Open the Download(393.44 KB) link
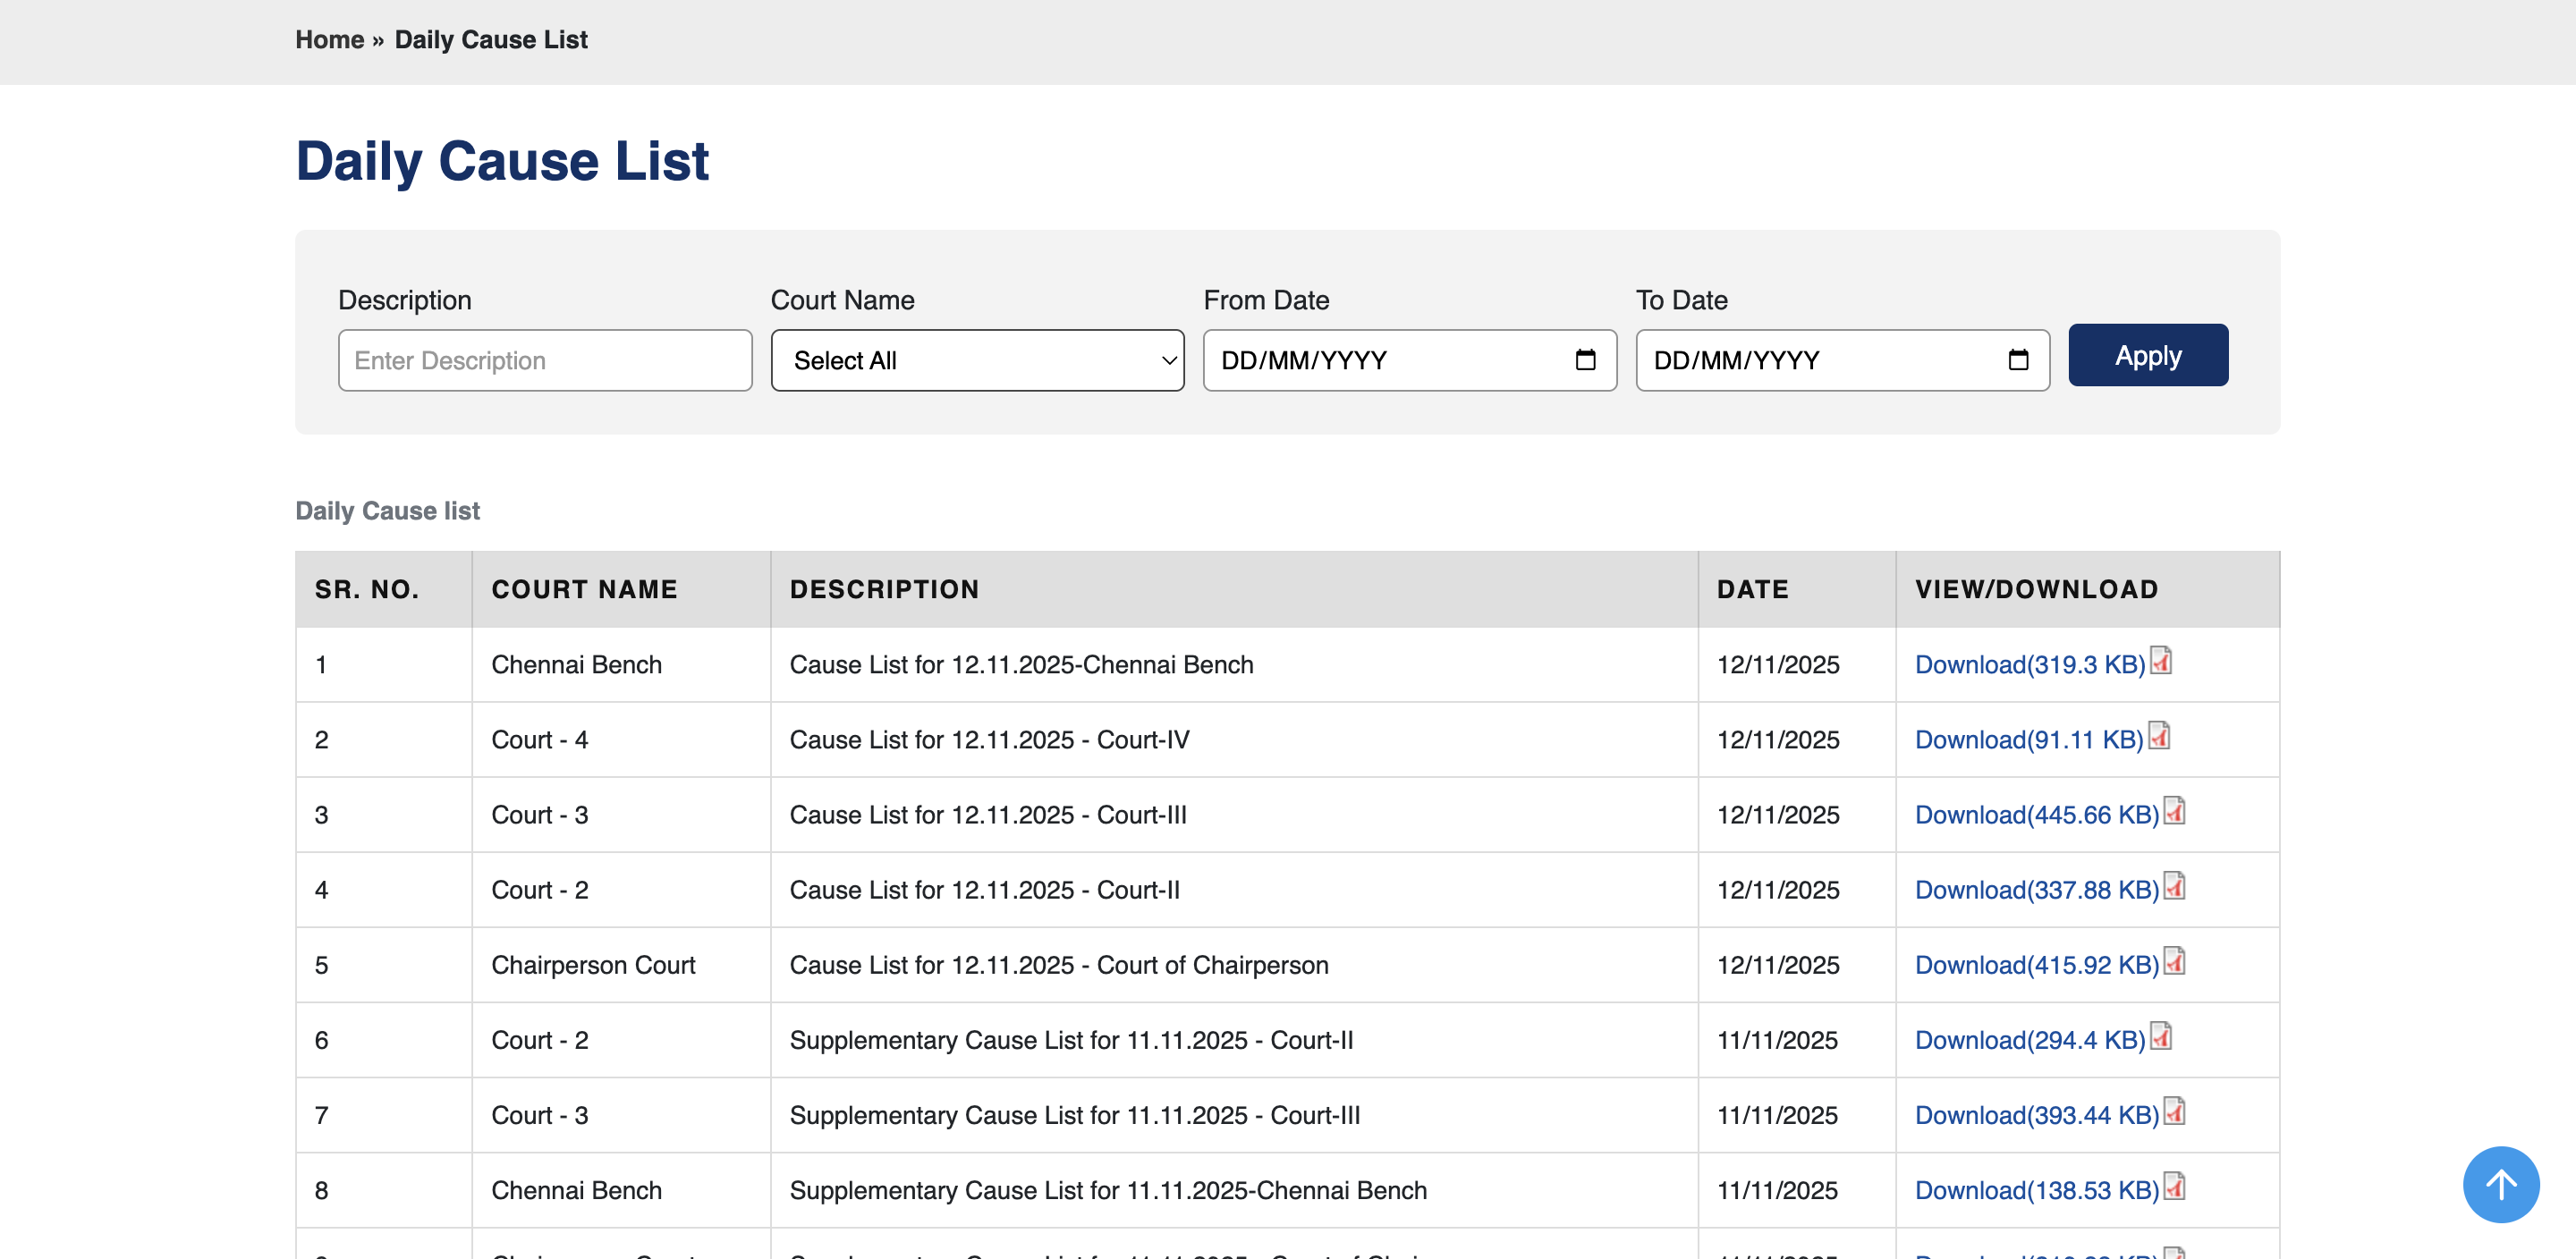 click(2036, 1115)
